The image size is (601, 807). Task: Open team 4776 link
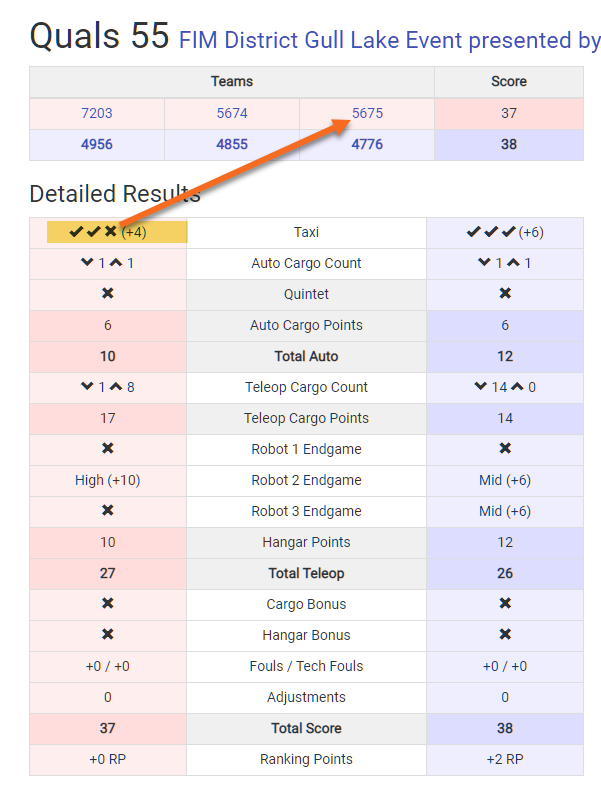pos(367,144)
